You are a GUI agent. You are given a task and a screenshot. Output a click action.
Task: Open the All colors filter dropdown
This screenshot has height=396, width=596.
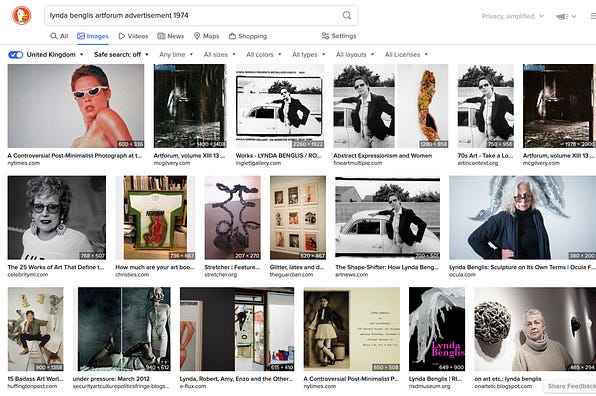click(x=264, y=55)
